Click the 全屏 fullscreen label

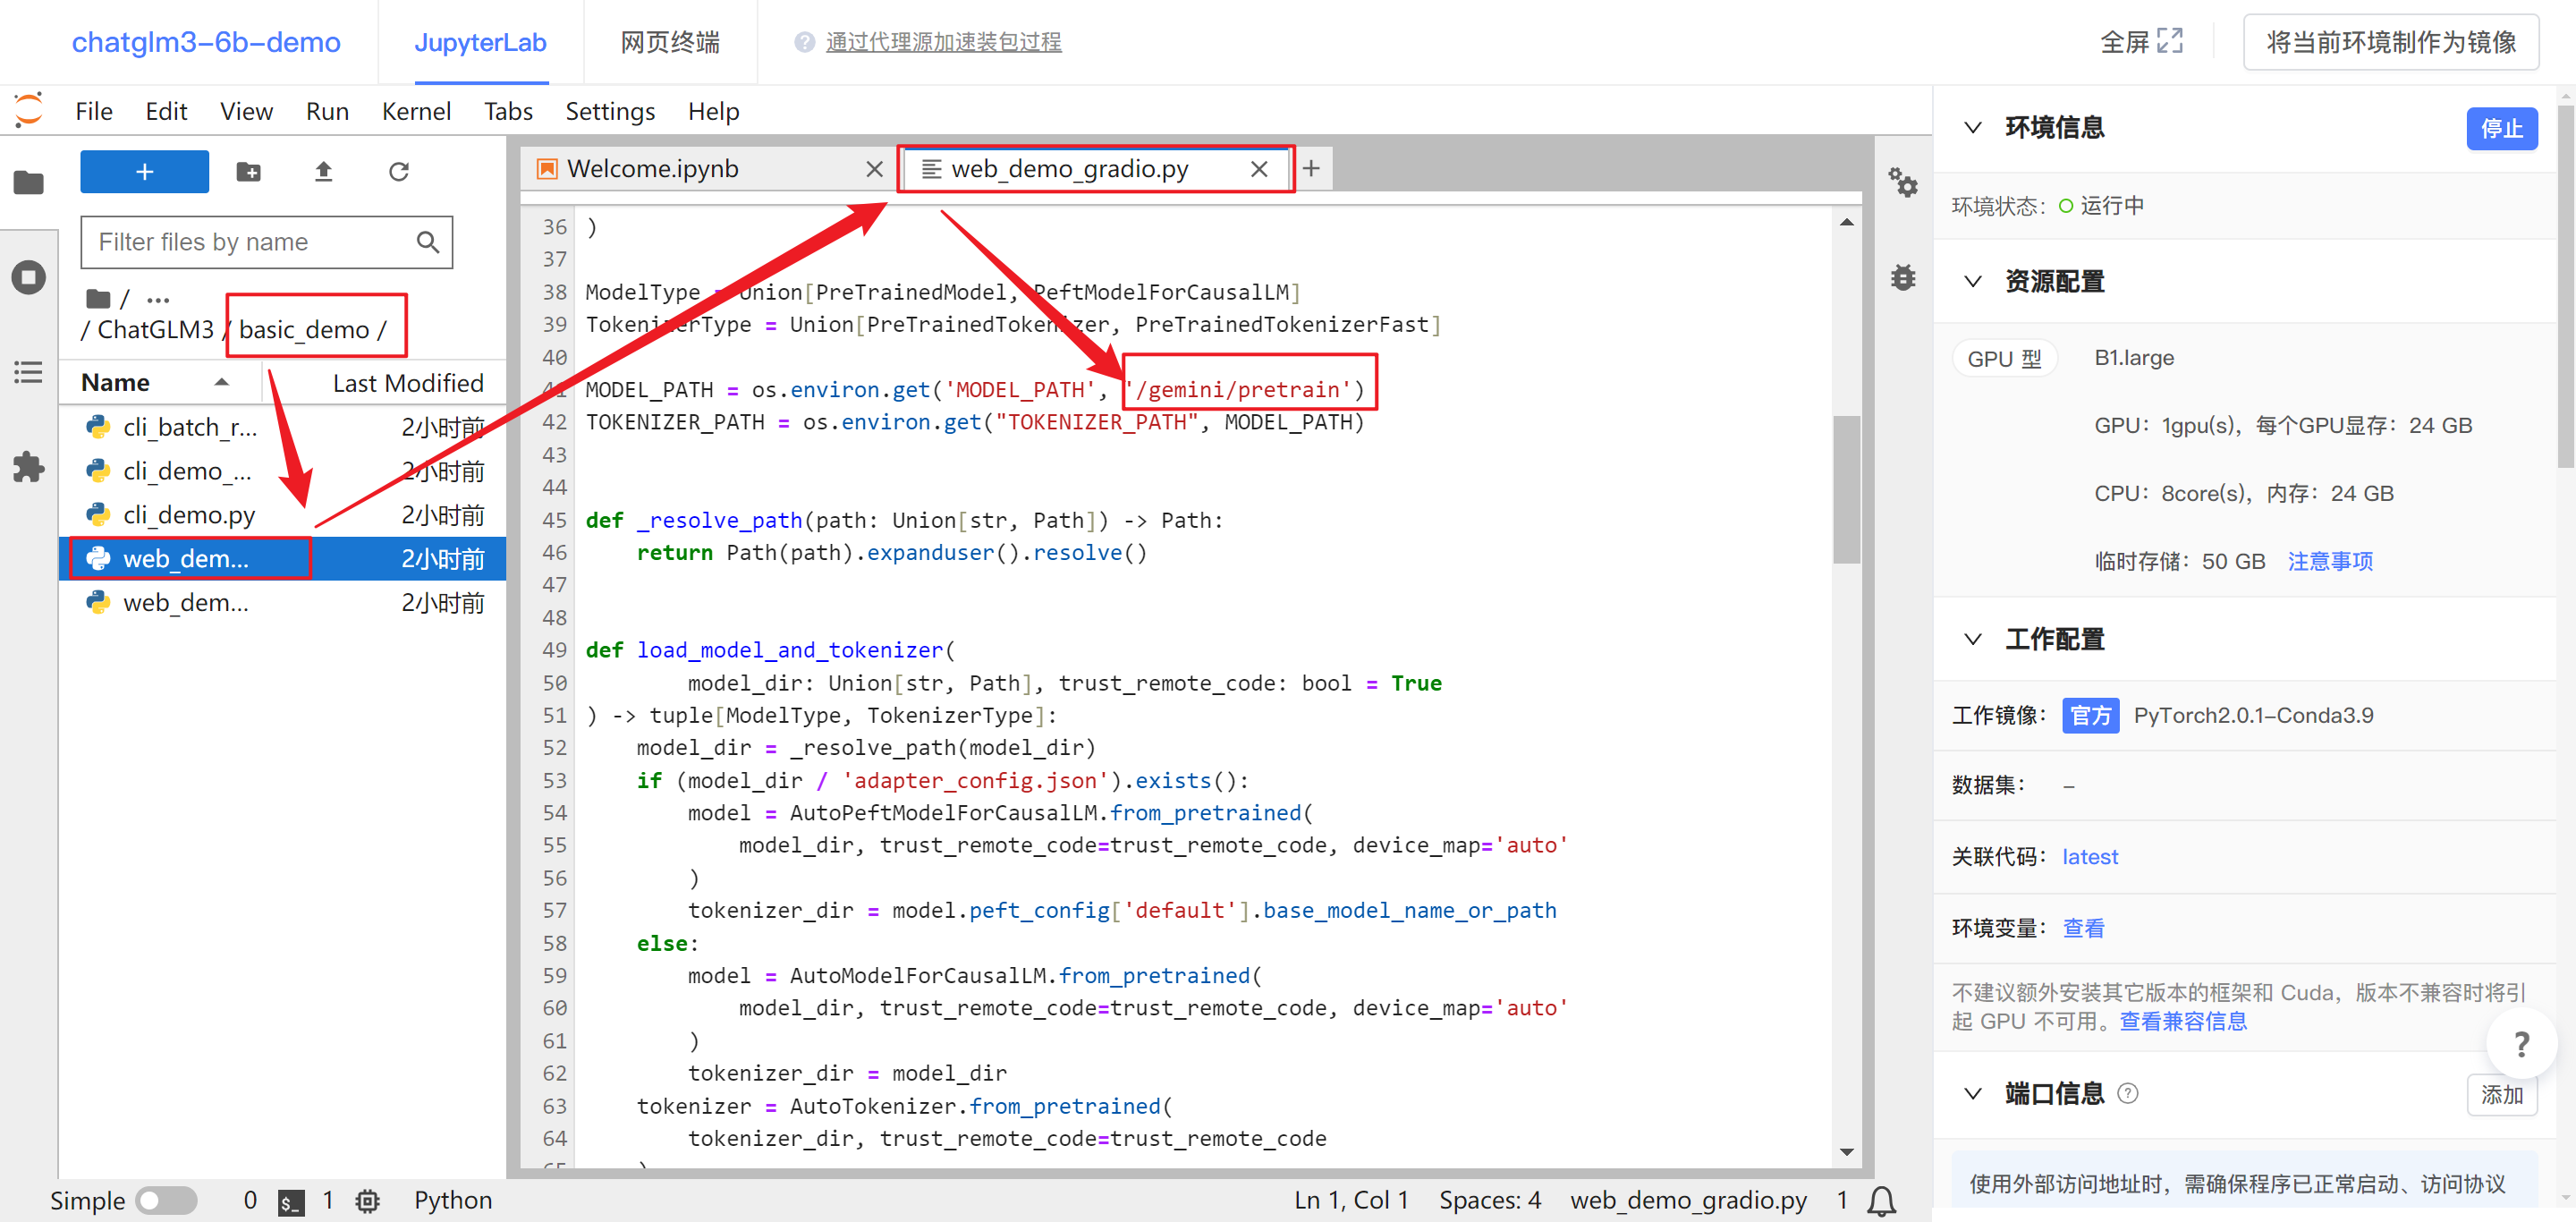2123,42
